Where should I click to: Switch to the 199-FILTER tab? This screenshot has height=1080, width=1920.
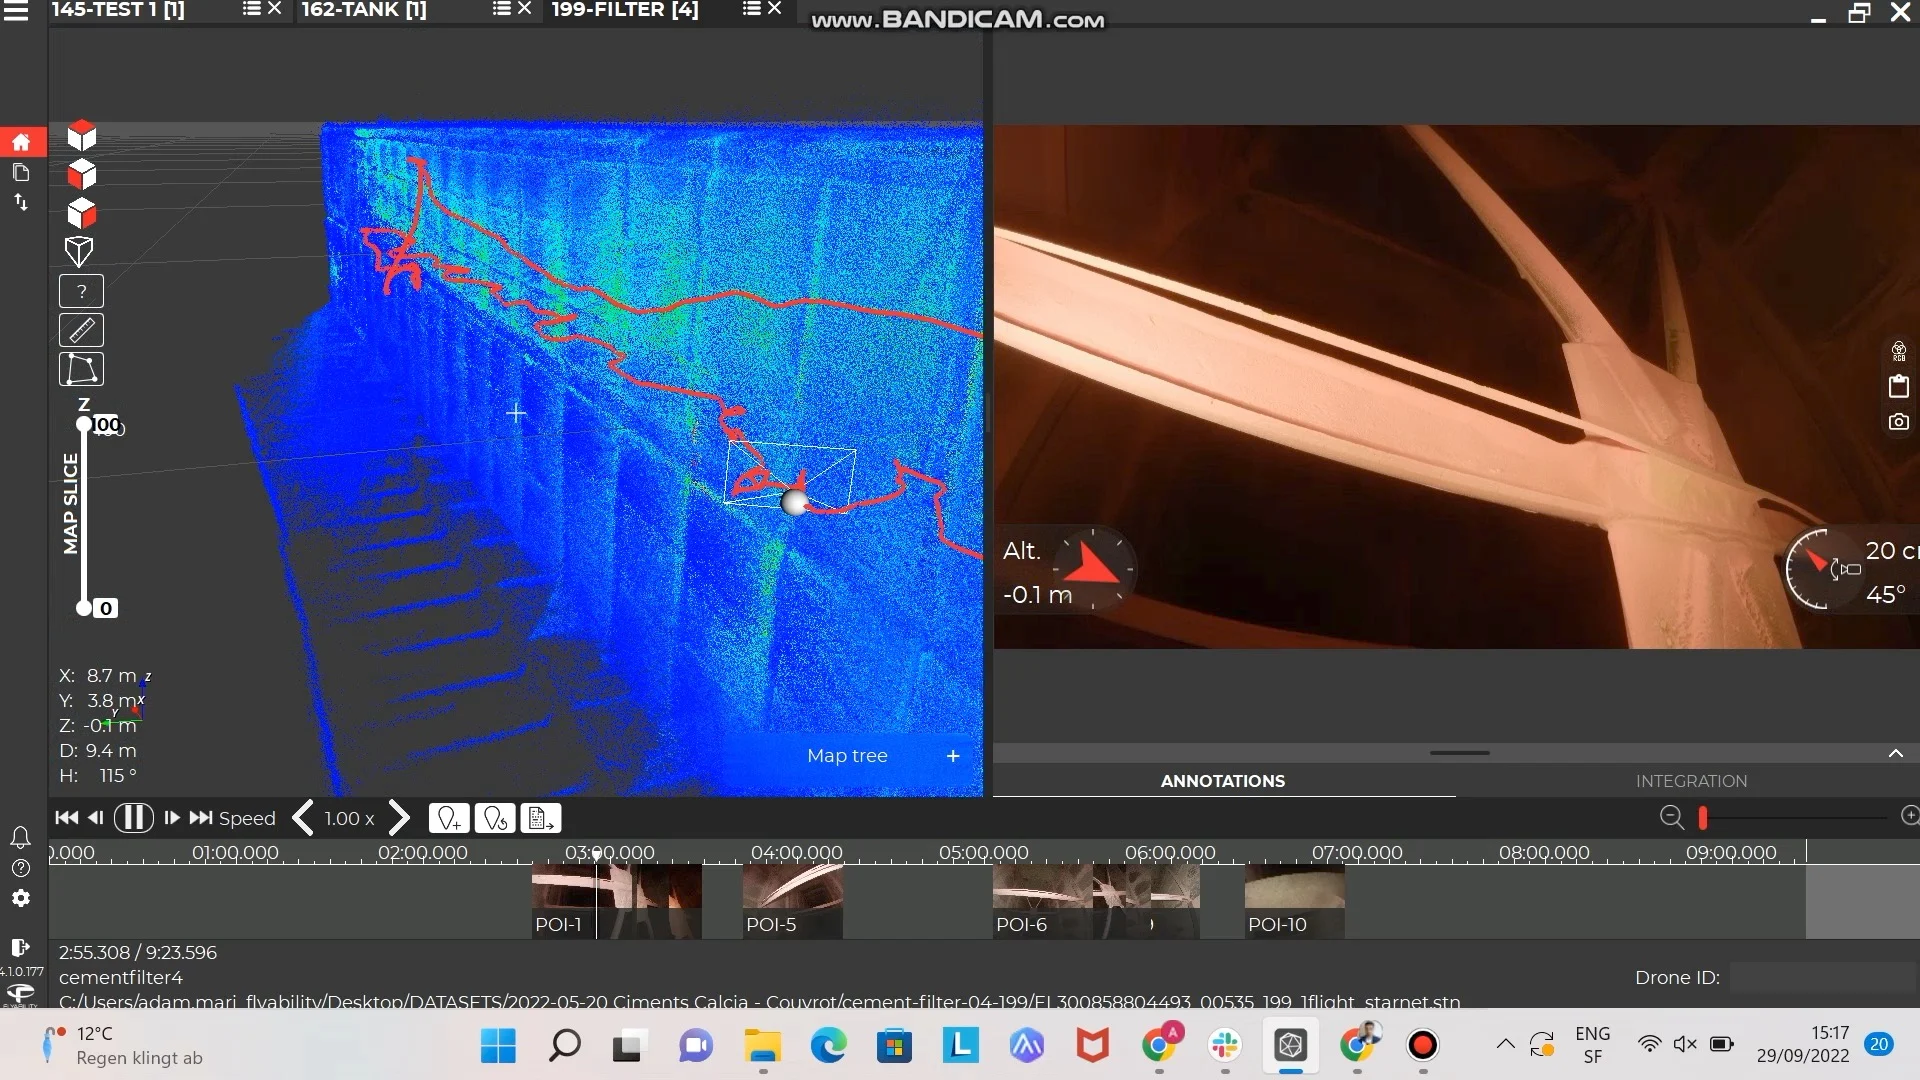pyautogui.click(x=625, y=10)
